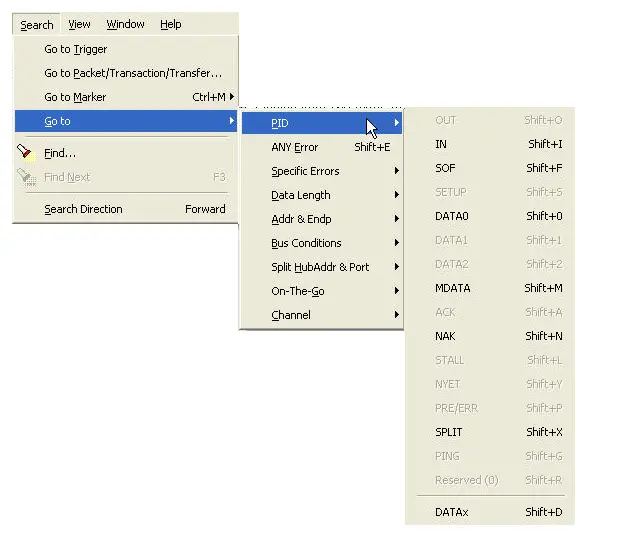Open Split HubAddr & Port submenu
626x533 pixels.
[x=321, y=267]
